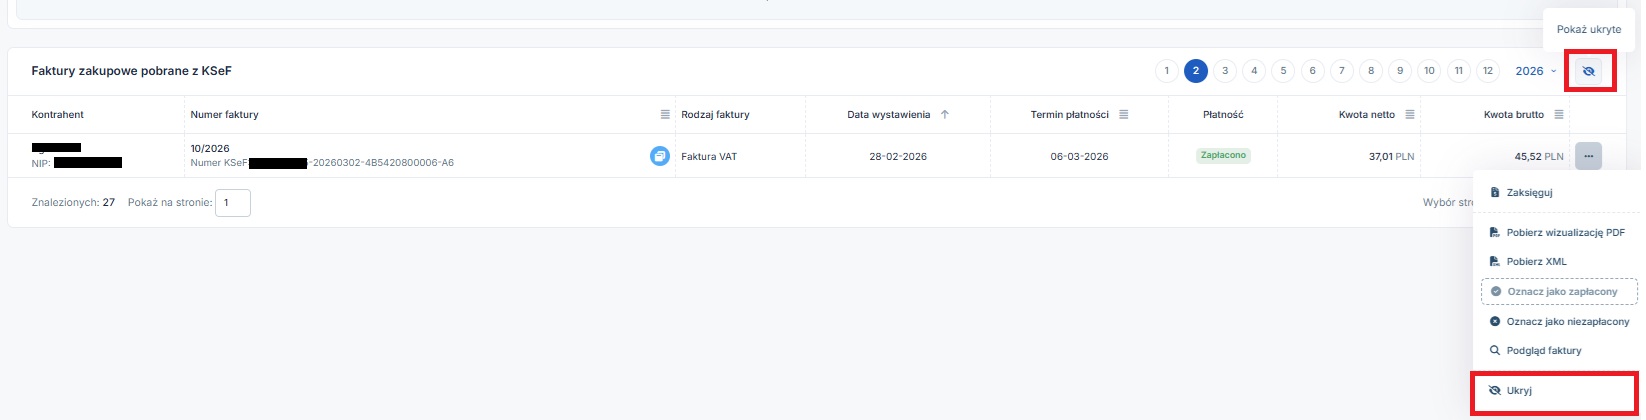The height and width of the screenshot is (420, 1646).
Task: Open the Kwota netto column menu icon
Action: click(x=1410, y=115)
